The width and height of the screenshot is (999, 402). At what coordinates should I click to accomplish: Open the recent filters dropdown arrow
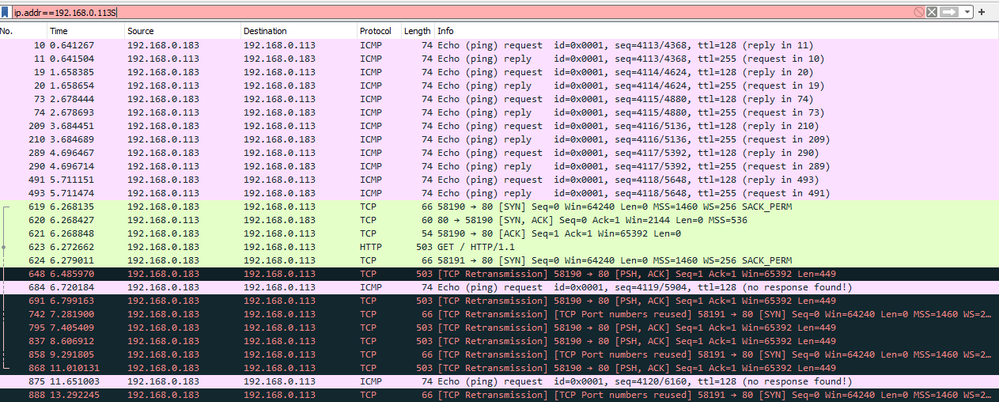tap(967, 12)
